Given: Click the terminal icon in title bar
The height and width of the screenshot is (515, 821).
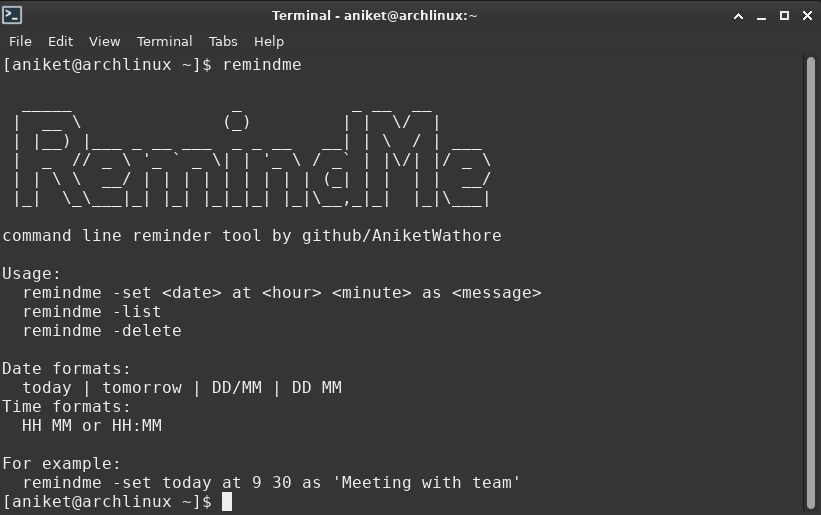Looking at the screenshot, I should [12, 15].
